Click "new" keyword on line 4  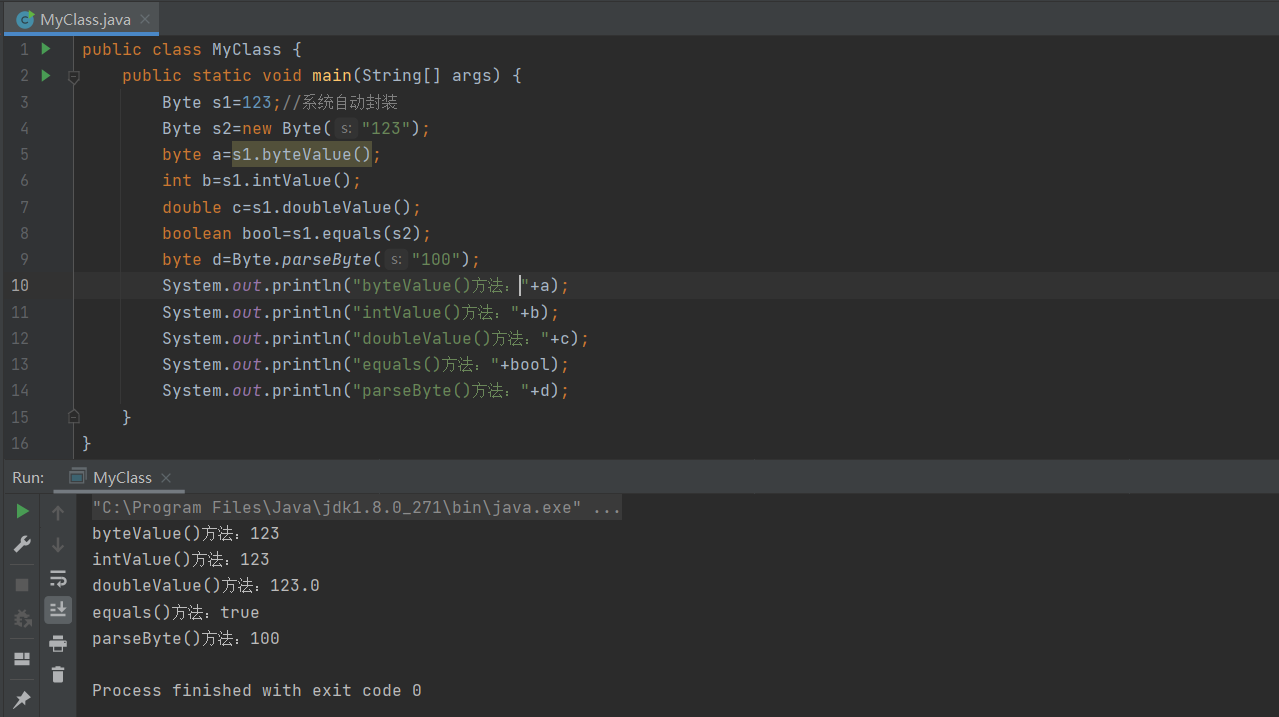pyautogui.click(x=257, y=128)
